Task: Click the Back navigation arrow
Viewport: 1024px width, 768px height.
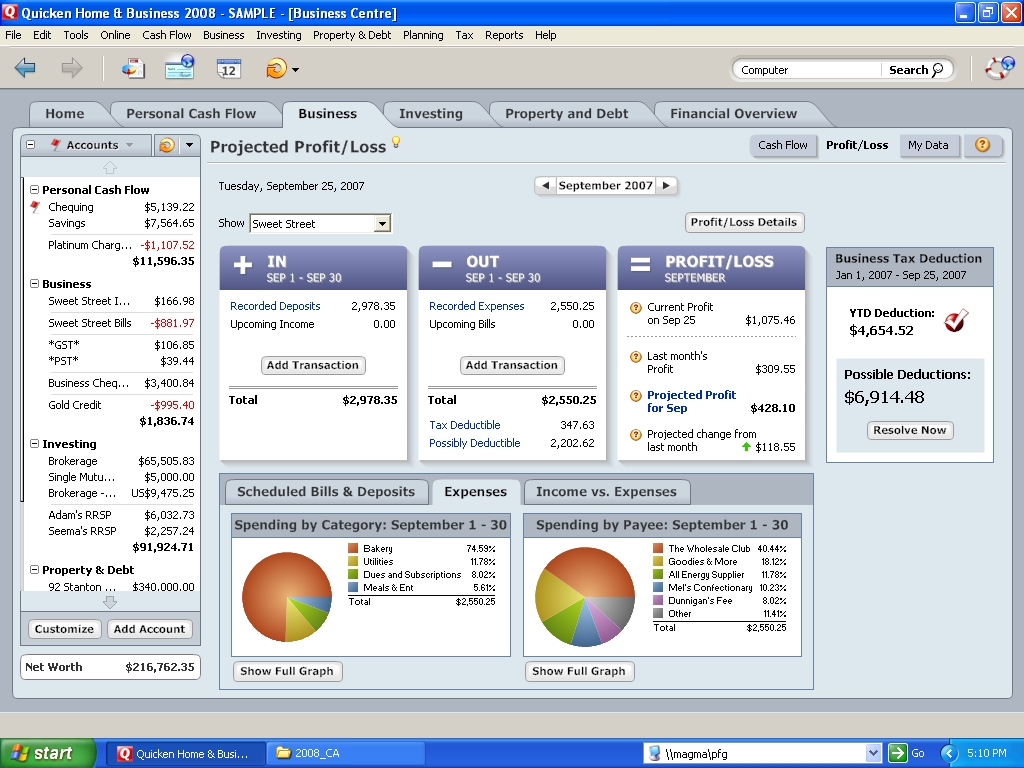Action: coord(26,68)
